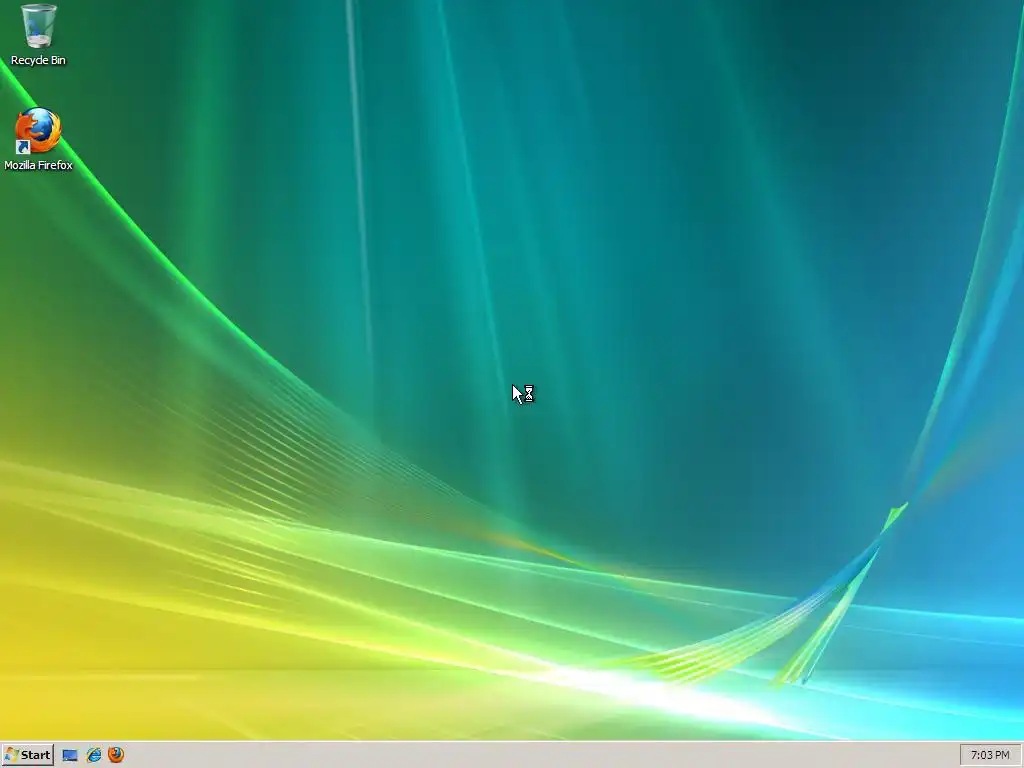Click the Show Desktop quick launch icon
Viewport: 1024px width, 768px height.
(70, 755)
